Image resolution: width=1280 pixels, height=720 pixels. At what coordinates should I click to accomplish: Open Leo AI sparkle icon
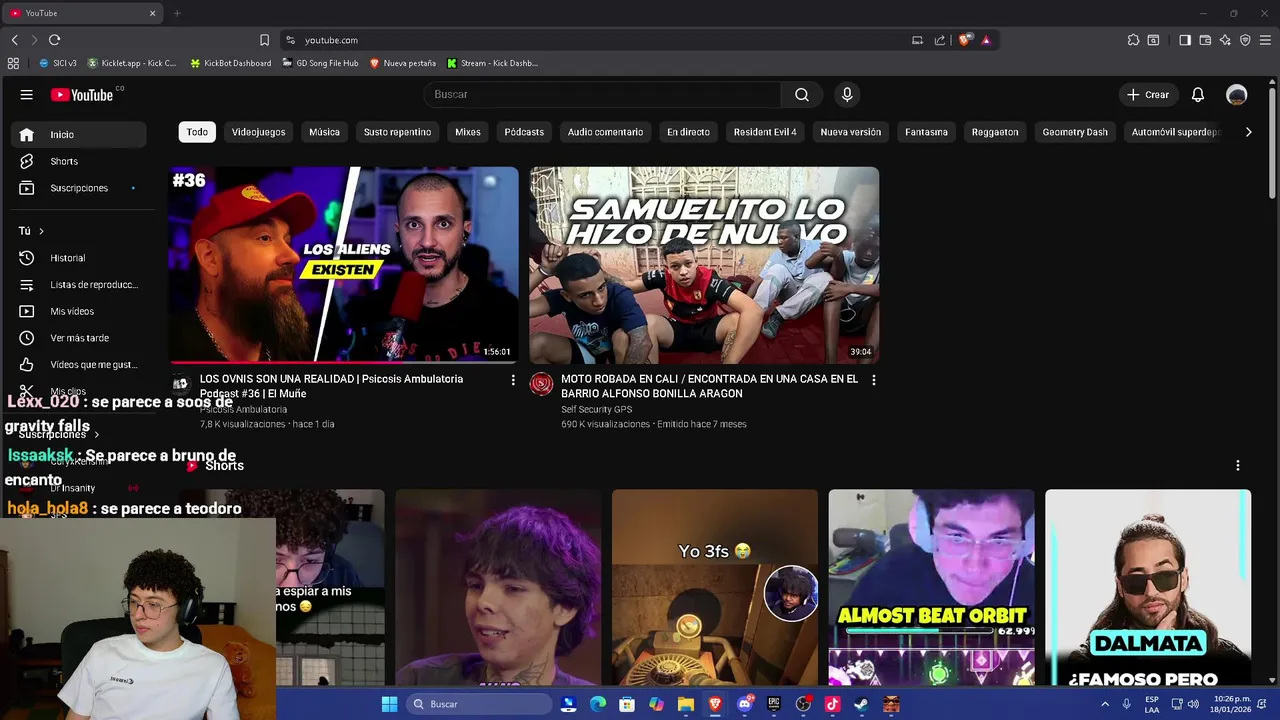point(1225,40)
